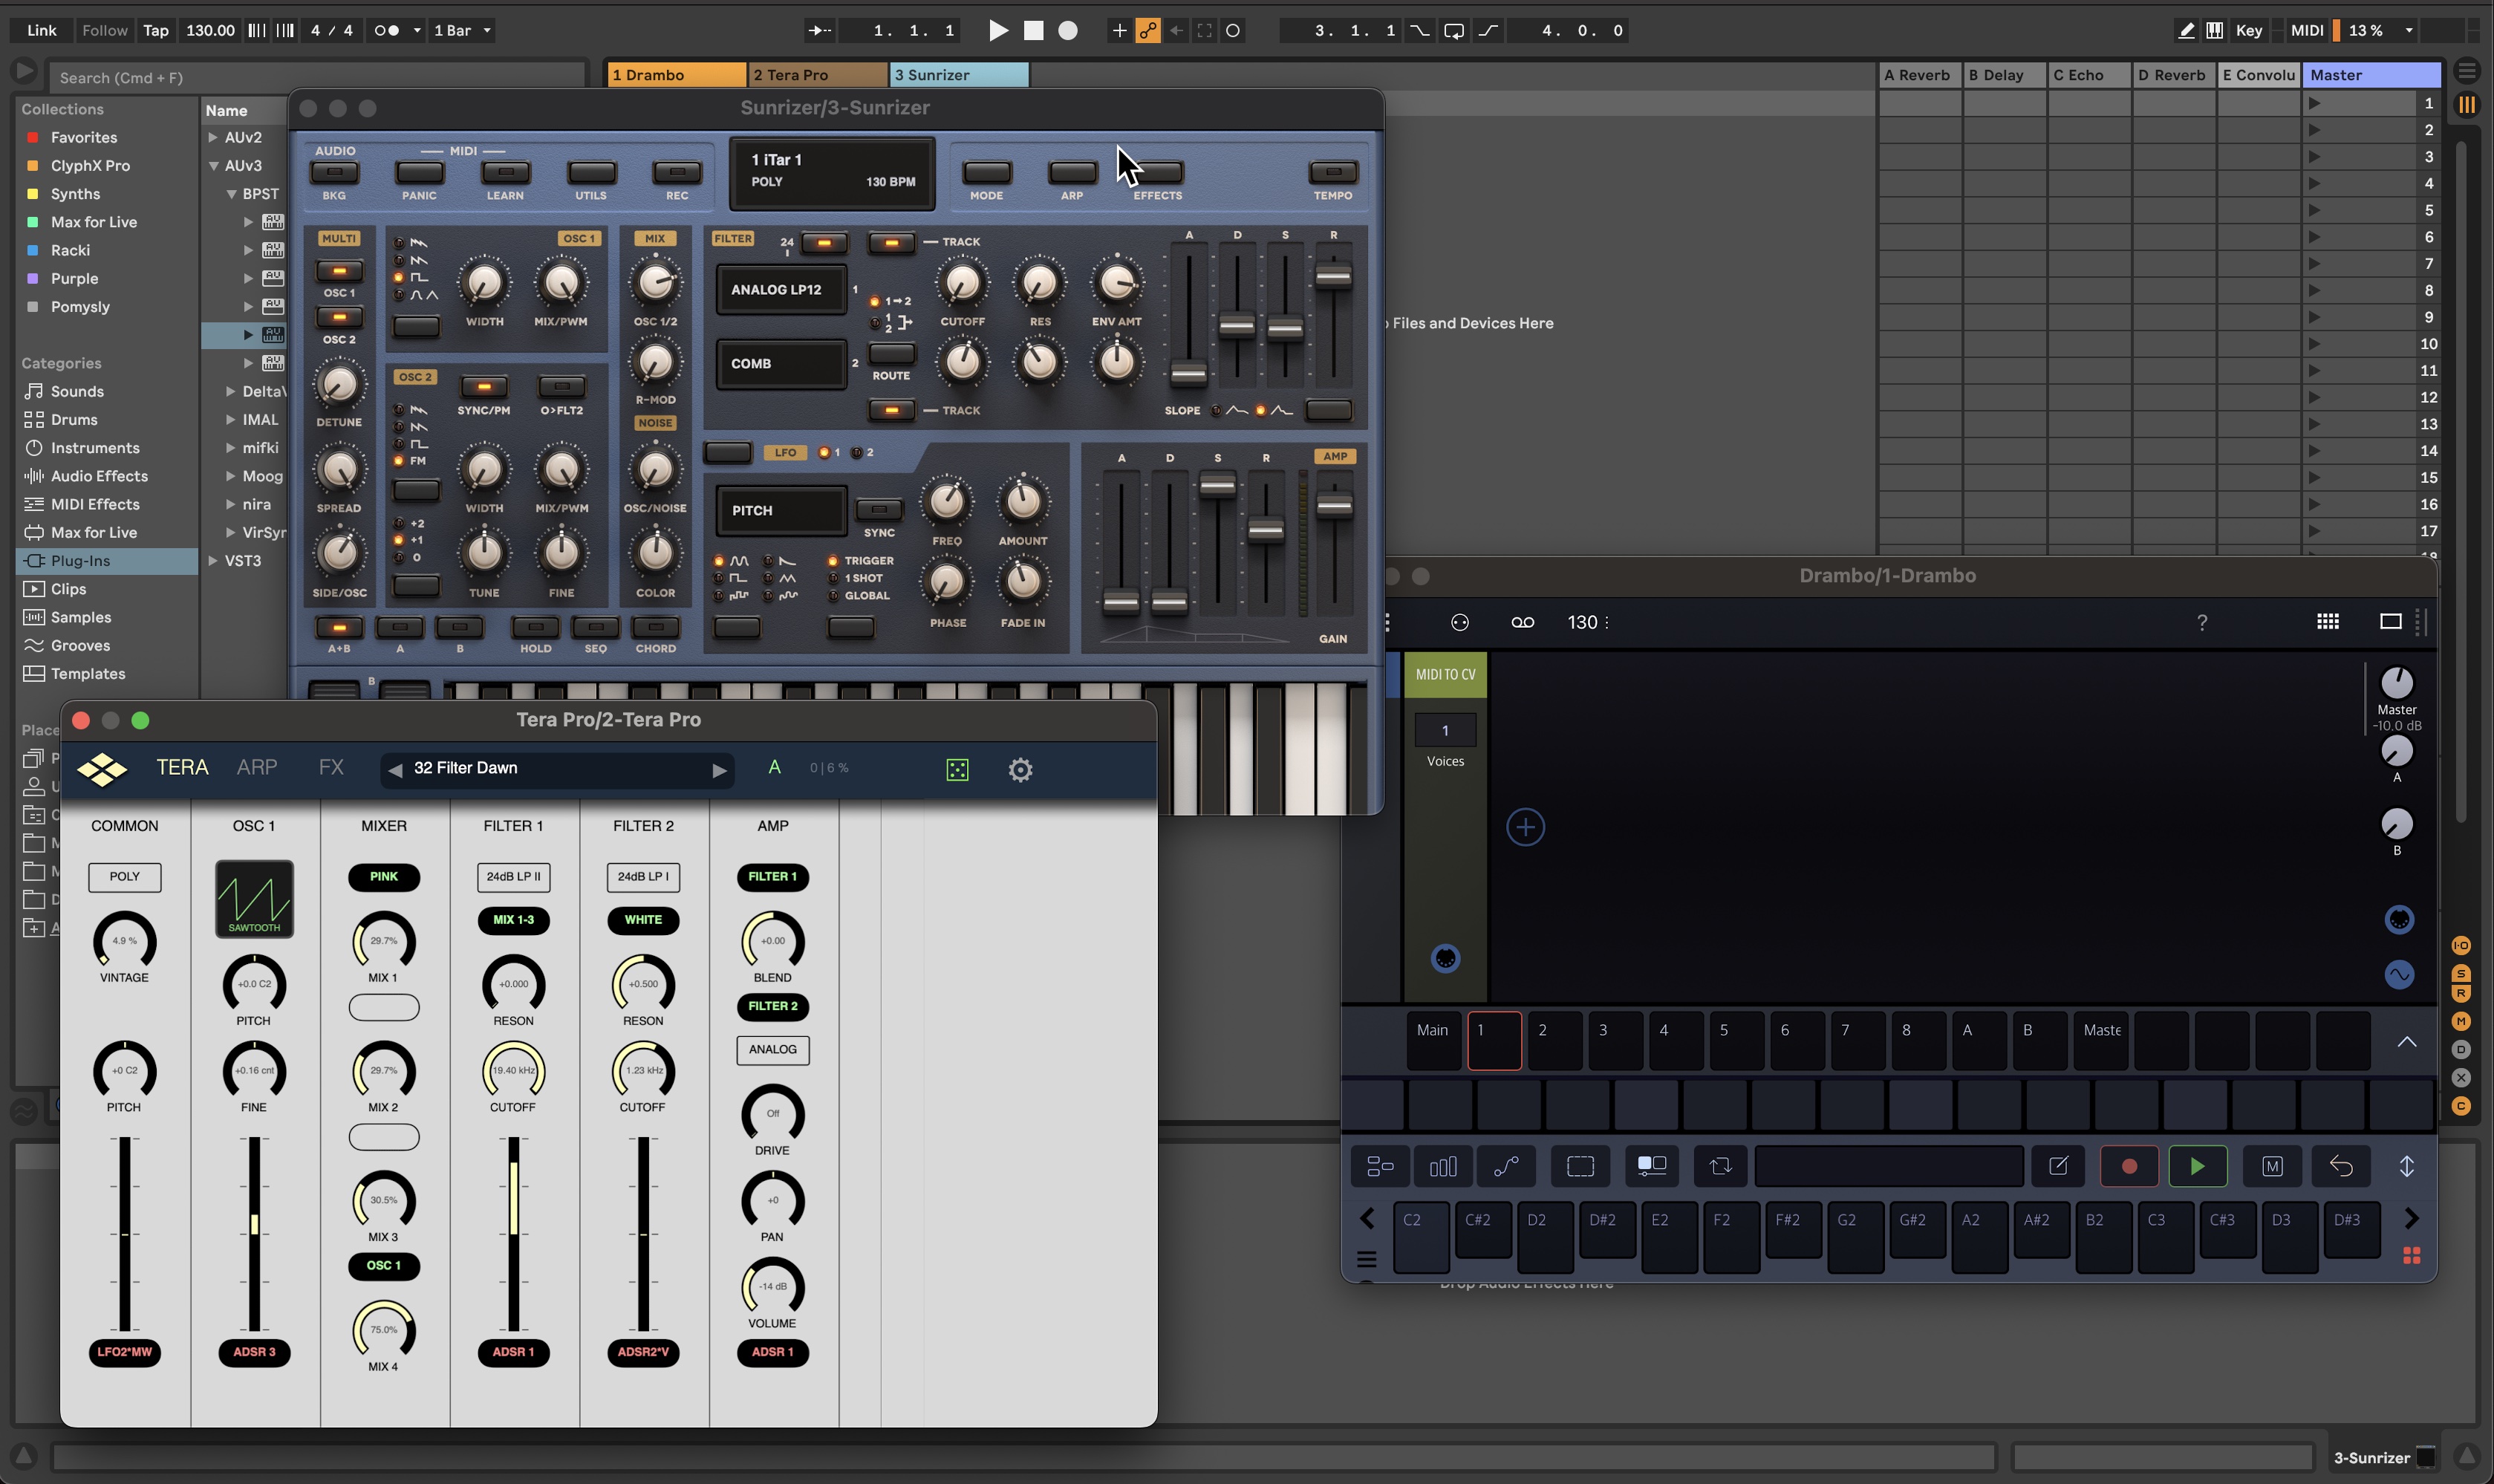
Task: Stop playback in Ableton transport
Action: point(1033,30)
